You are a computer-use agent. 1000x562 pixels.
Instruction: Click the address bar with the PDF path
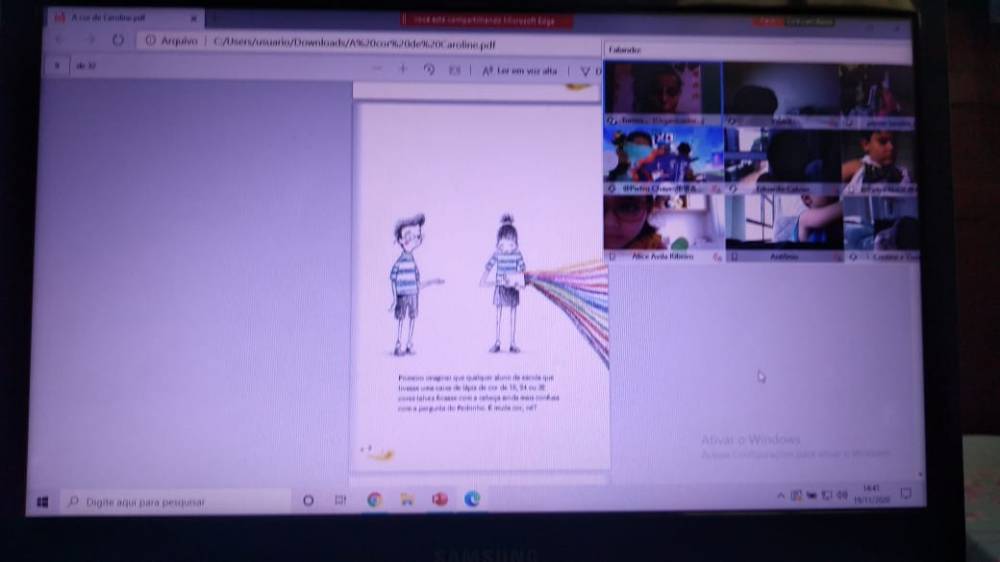[350, 43]
